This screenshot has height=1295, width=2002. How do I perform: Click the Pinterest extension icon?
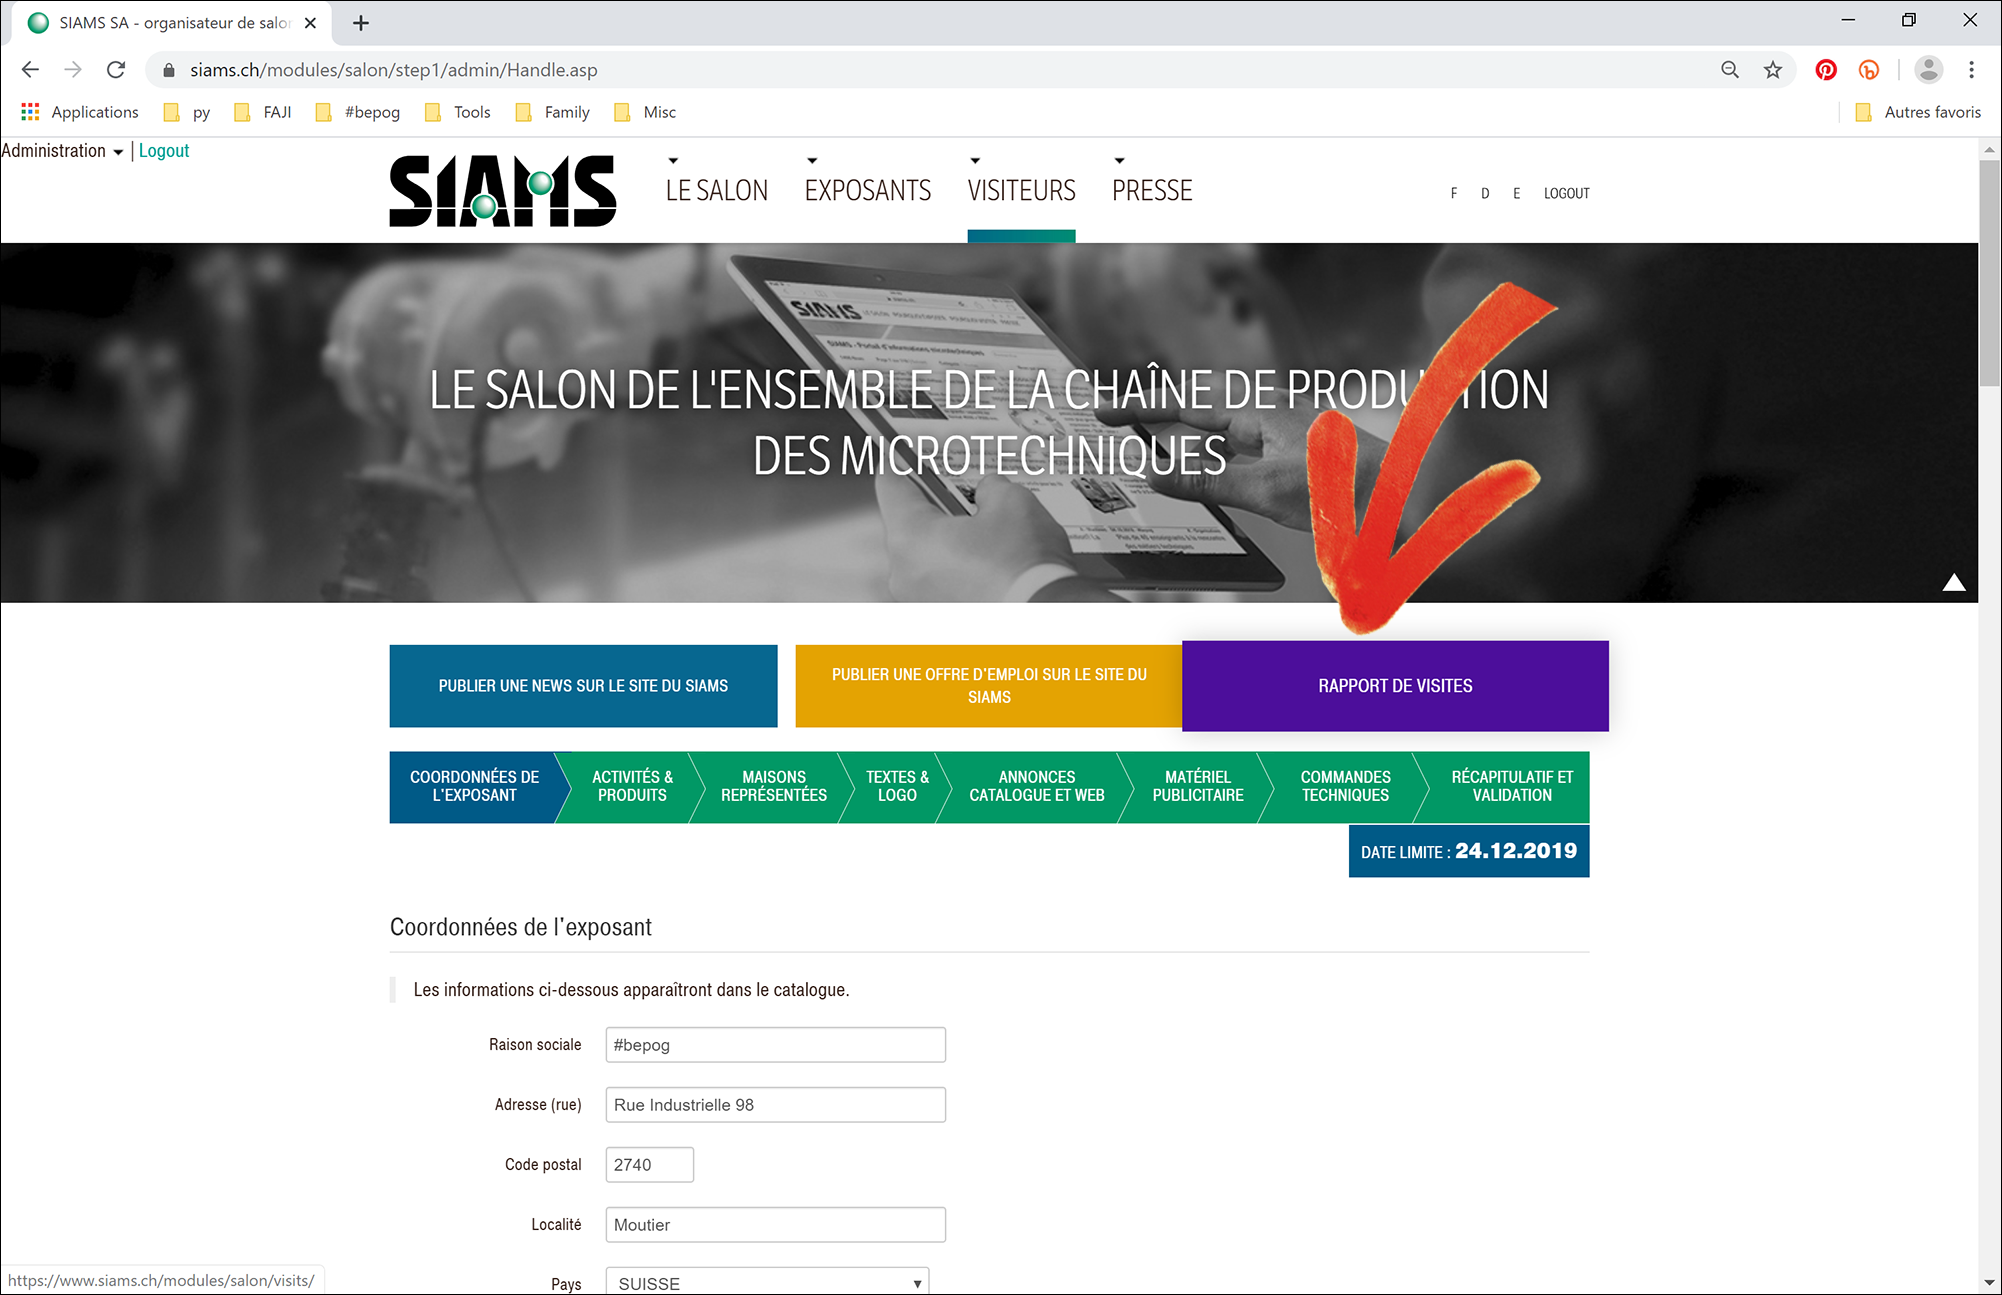pyautogui.click(x=1826, y=70)
